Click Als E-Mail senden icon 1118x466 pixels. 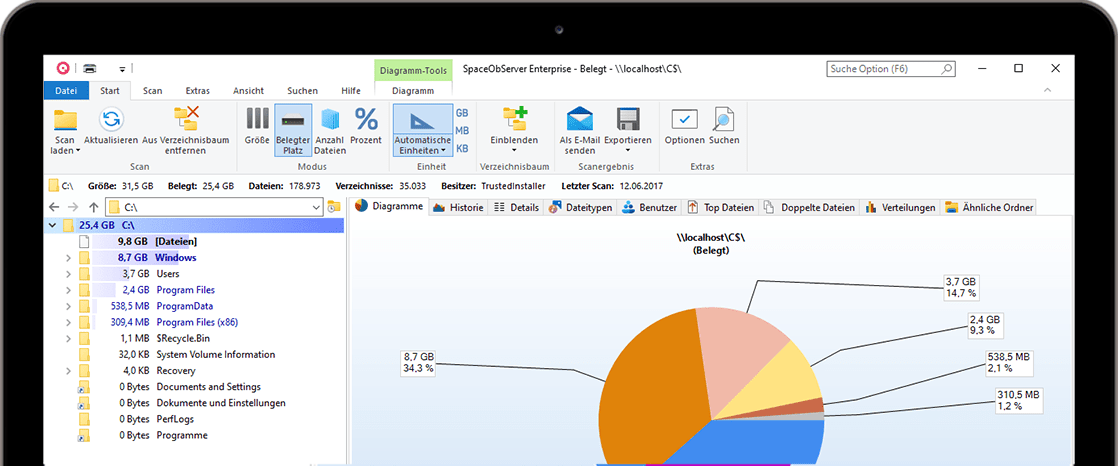pos(580,119)
